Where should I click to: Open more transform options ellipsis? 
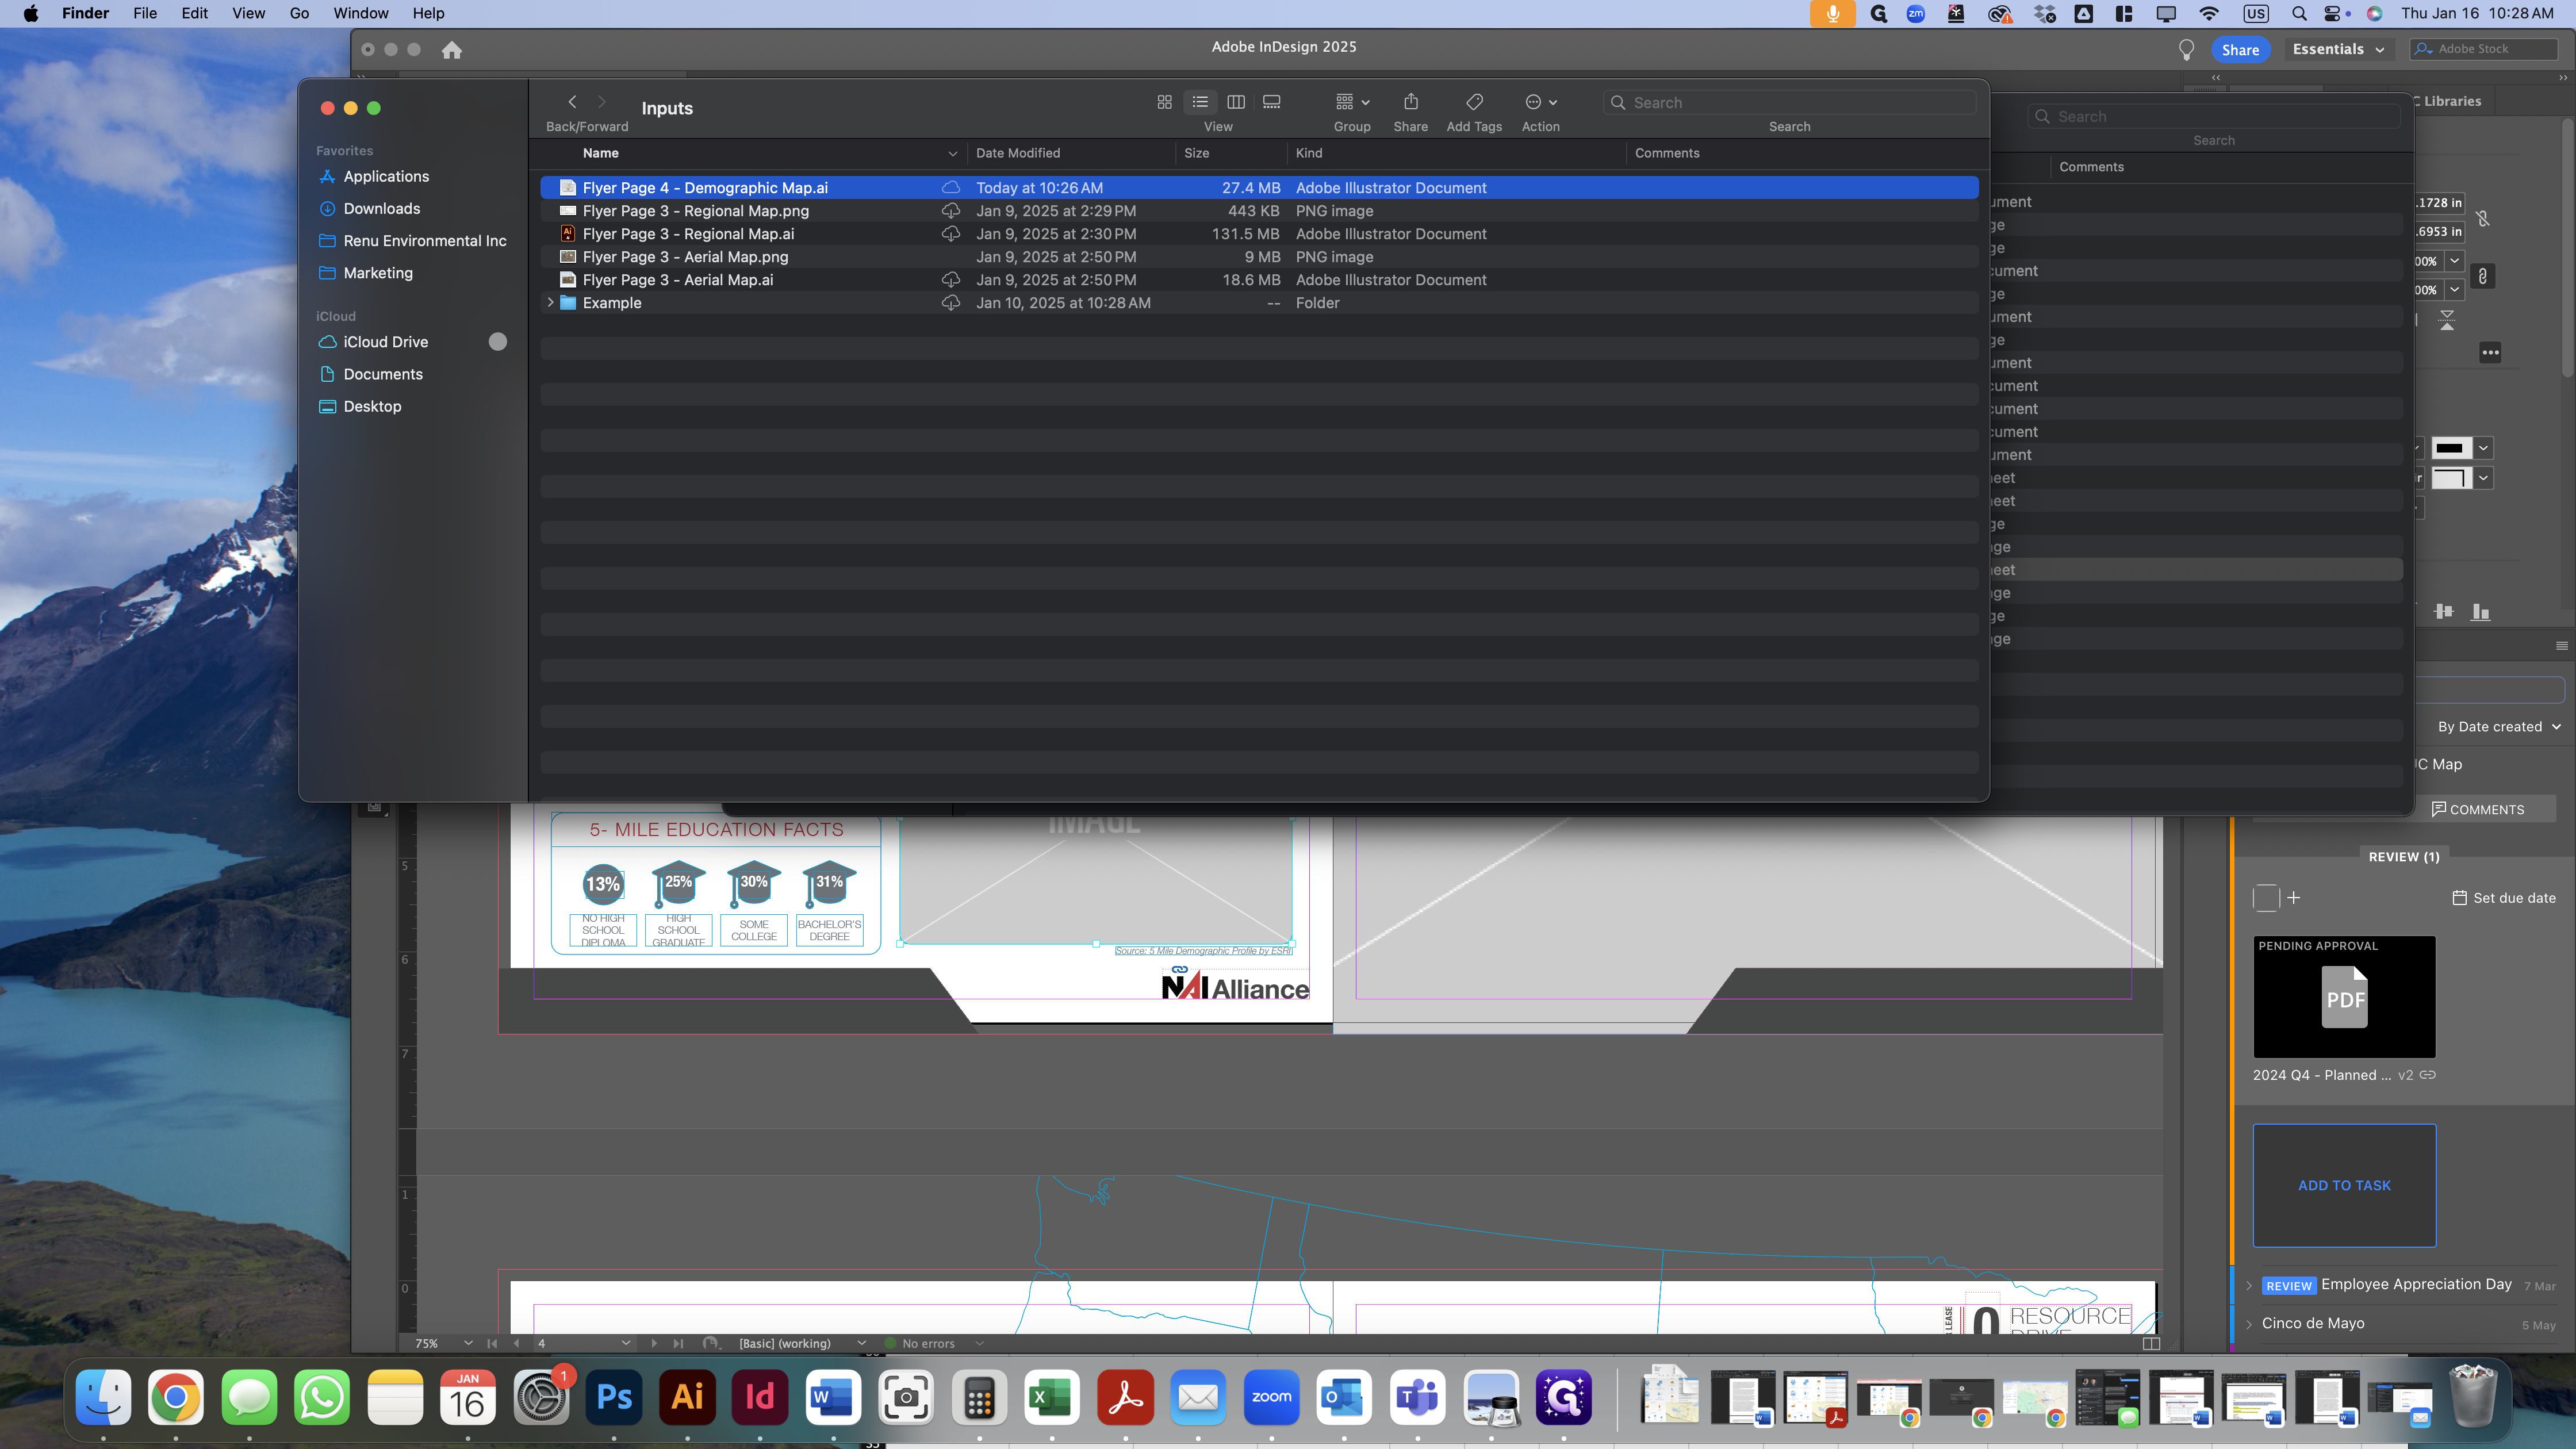(x=2490, y=352)
